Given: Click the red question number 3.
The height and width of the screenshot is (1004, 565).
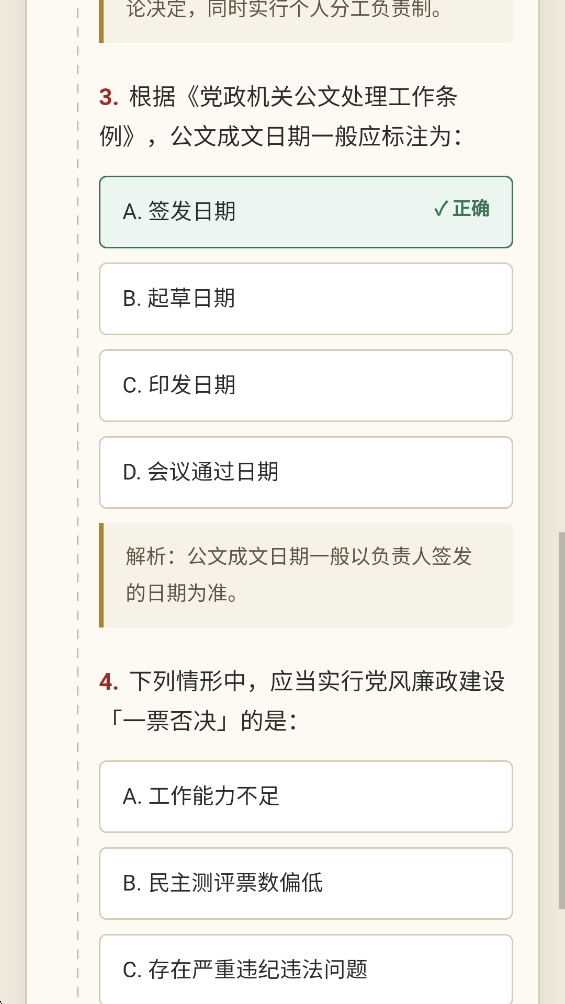Looking at the screenshot, I should point(109,97).
